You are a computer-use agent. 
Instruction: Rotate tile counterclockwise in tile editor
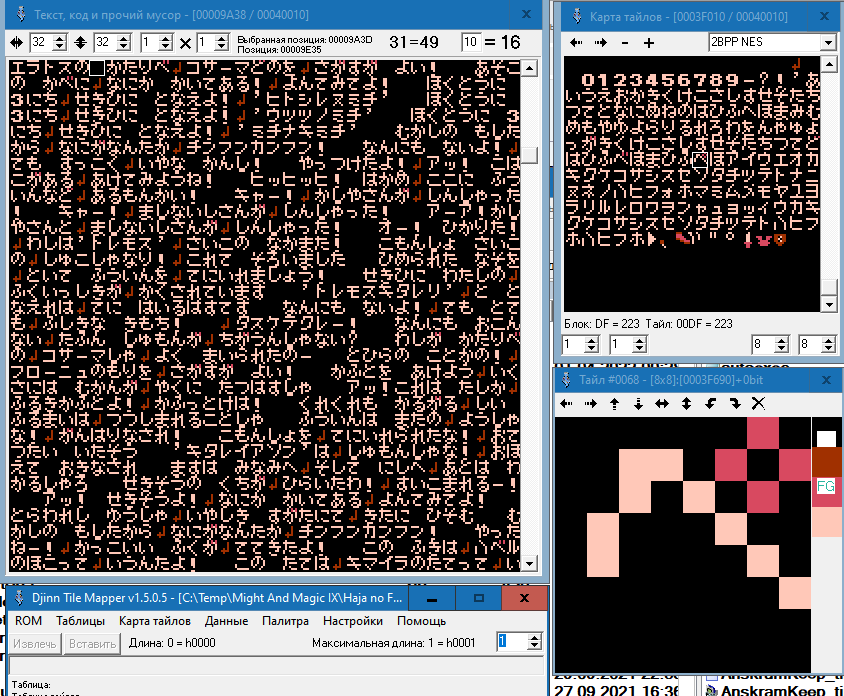pyautogui.click(x=711, y=403)
